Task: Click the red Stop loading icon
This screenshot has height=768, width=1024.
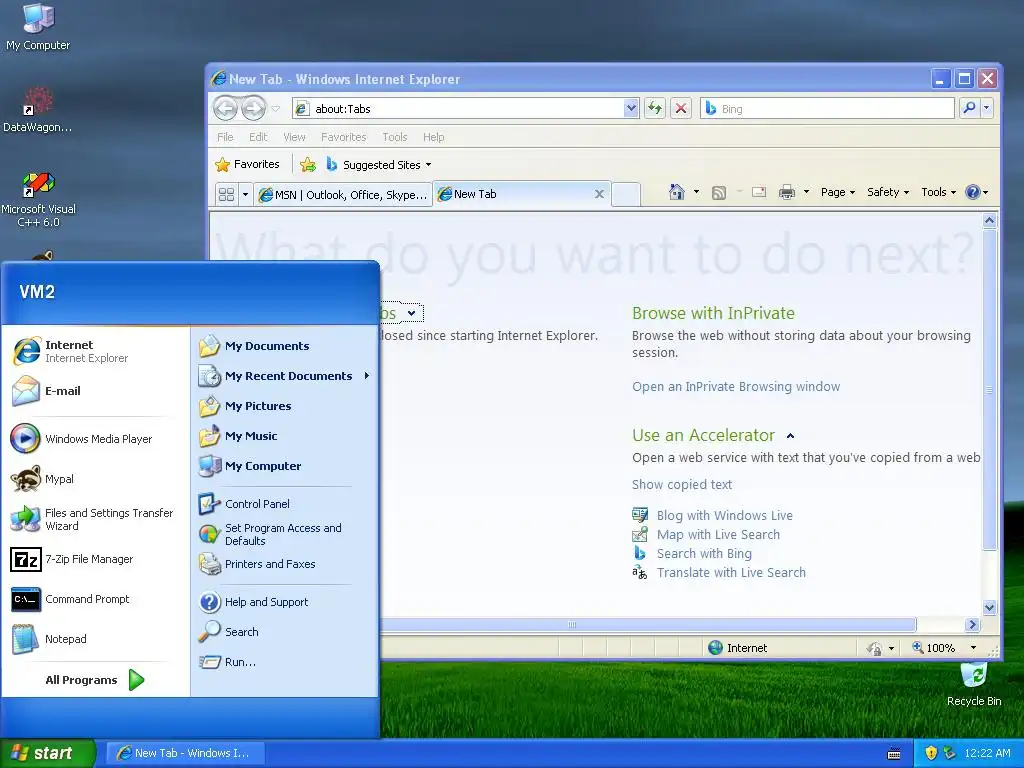Action: 681,108
